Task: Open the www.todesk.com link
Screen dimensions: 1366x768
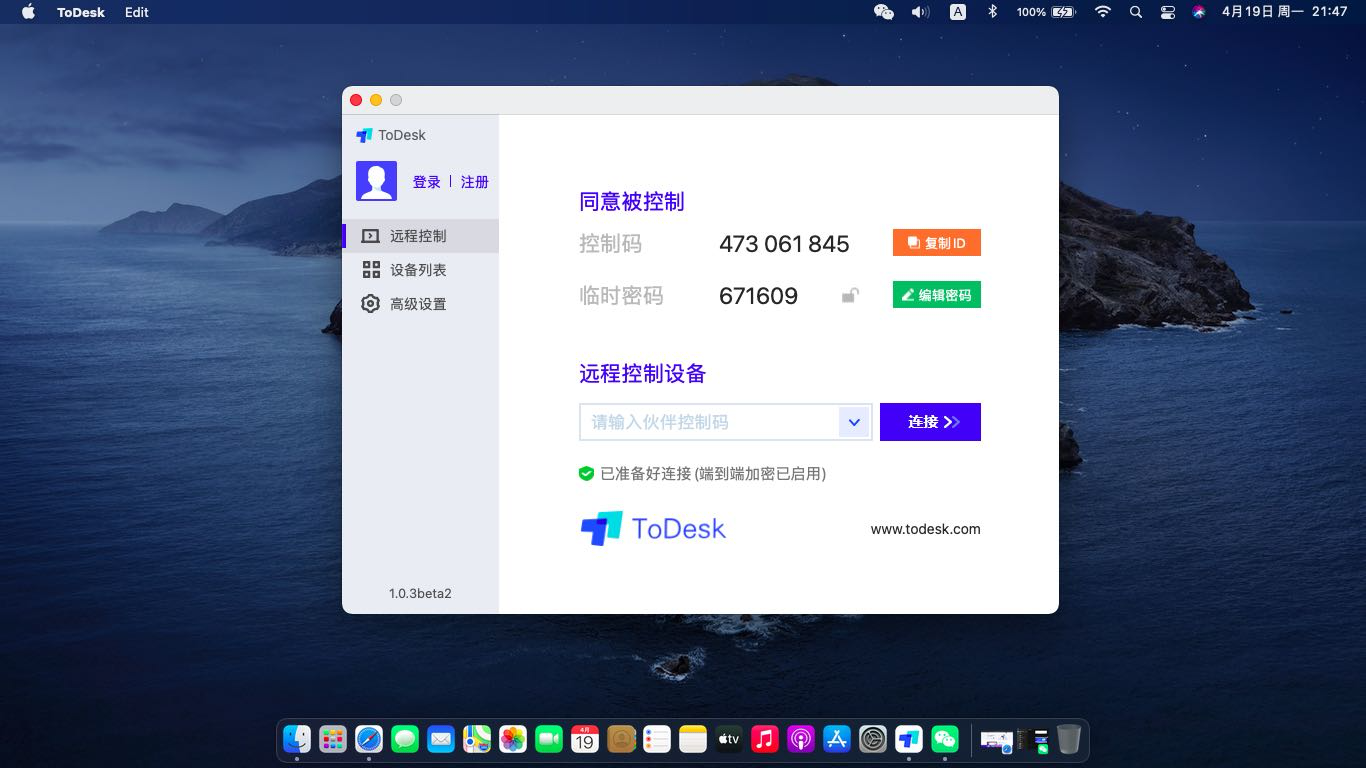Action: (x=926, y=529)
